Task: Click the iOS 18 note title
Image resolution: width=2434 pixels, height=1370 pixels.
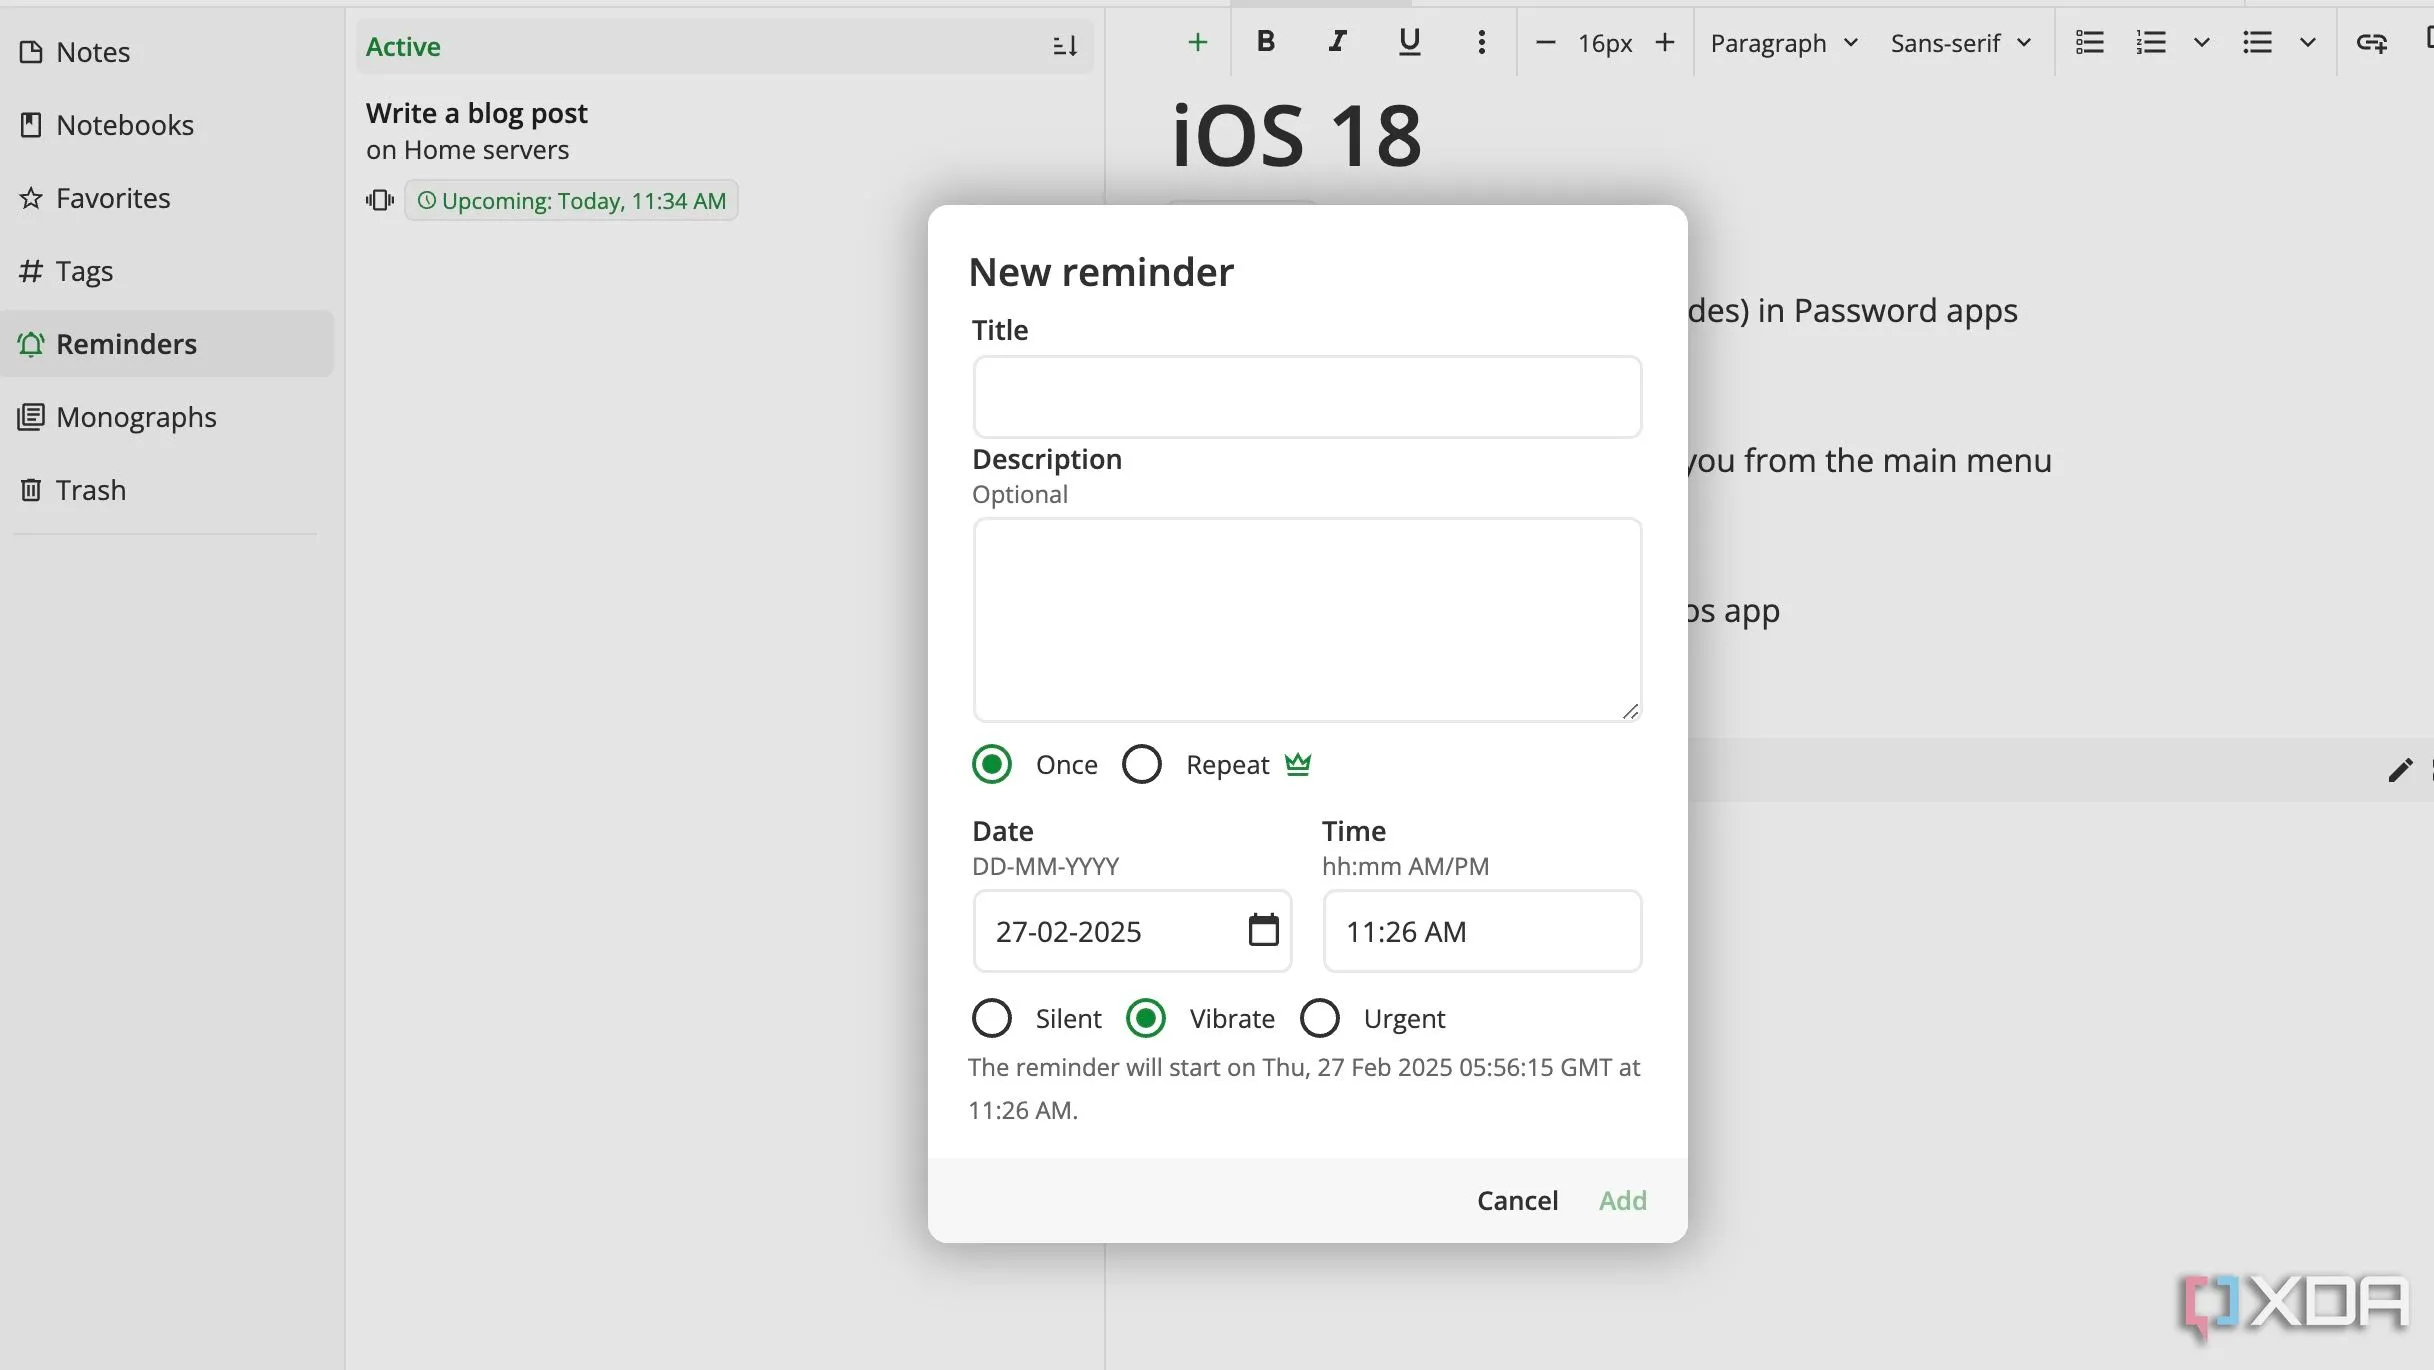Action: point(1296,136)
